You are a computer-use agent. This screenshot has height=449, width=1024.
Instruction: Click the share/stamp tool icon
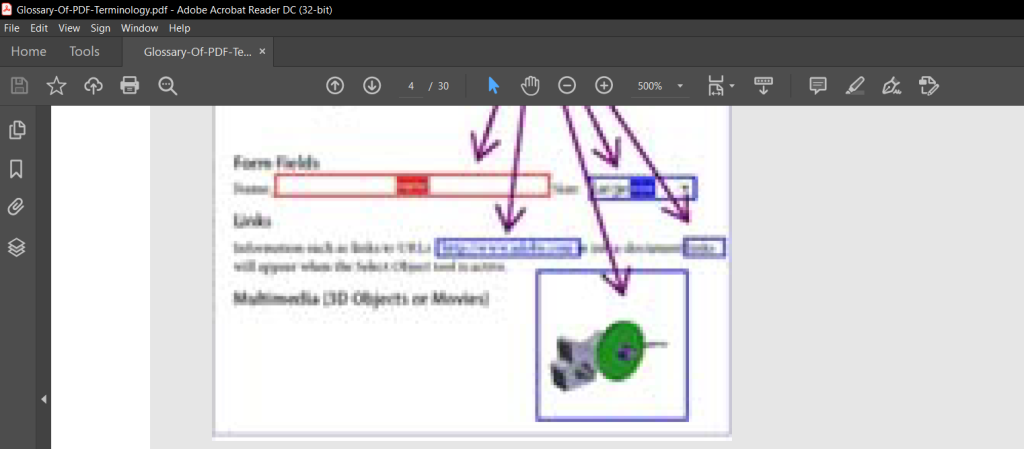[x=929, y=85]
